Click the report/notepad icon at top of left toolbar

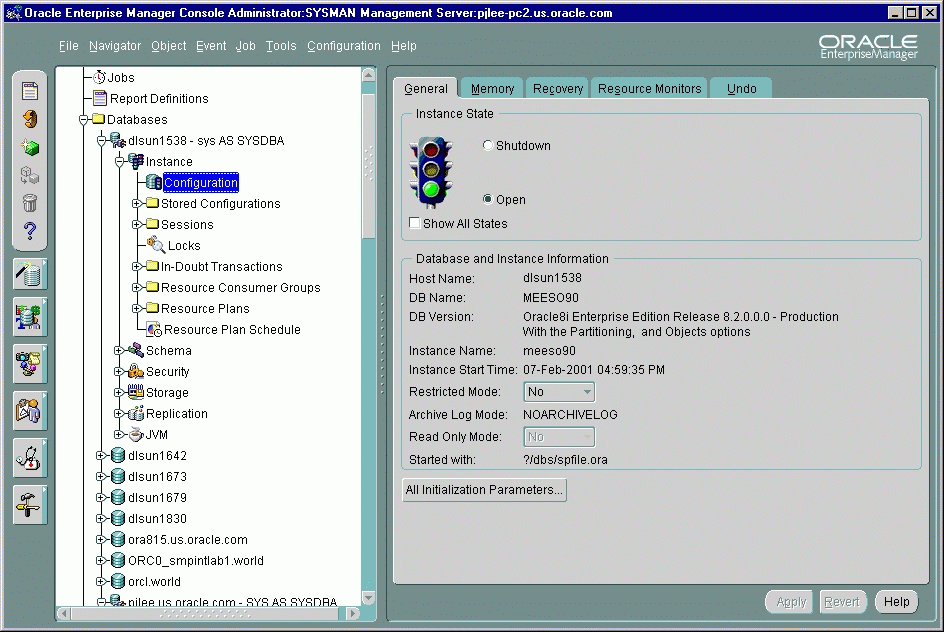coord(30,91)
